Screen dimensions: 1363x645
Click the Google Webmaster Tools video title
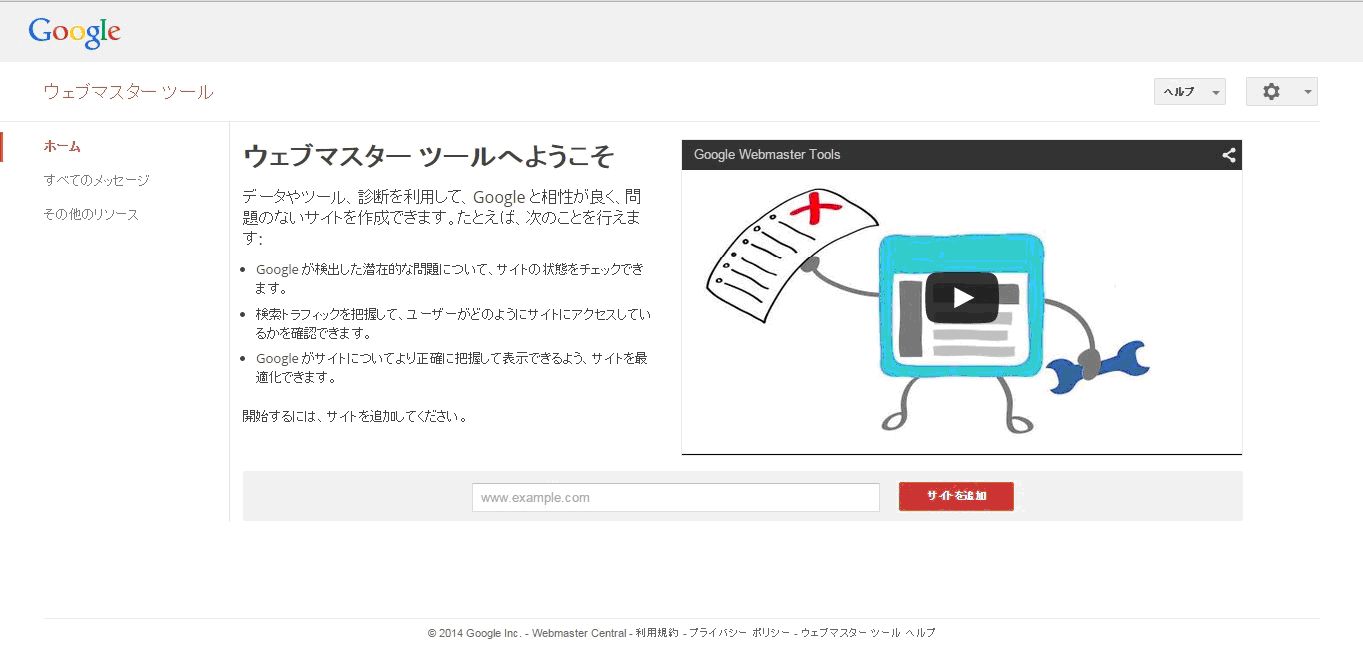coord(767,155)
